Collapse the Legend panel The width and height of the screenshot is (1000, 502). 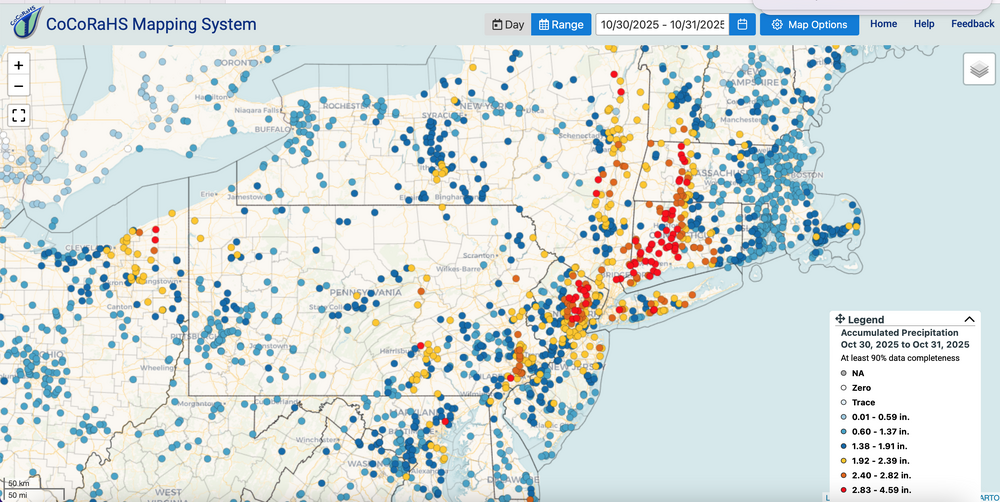(969, 319)
